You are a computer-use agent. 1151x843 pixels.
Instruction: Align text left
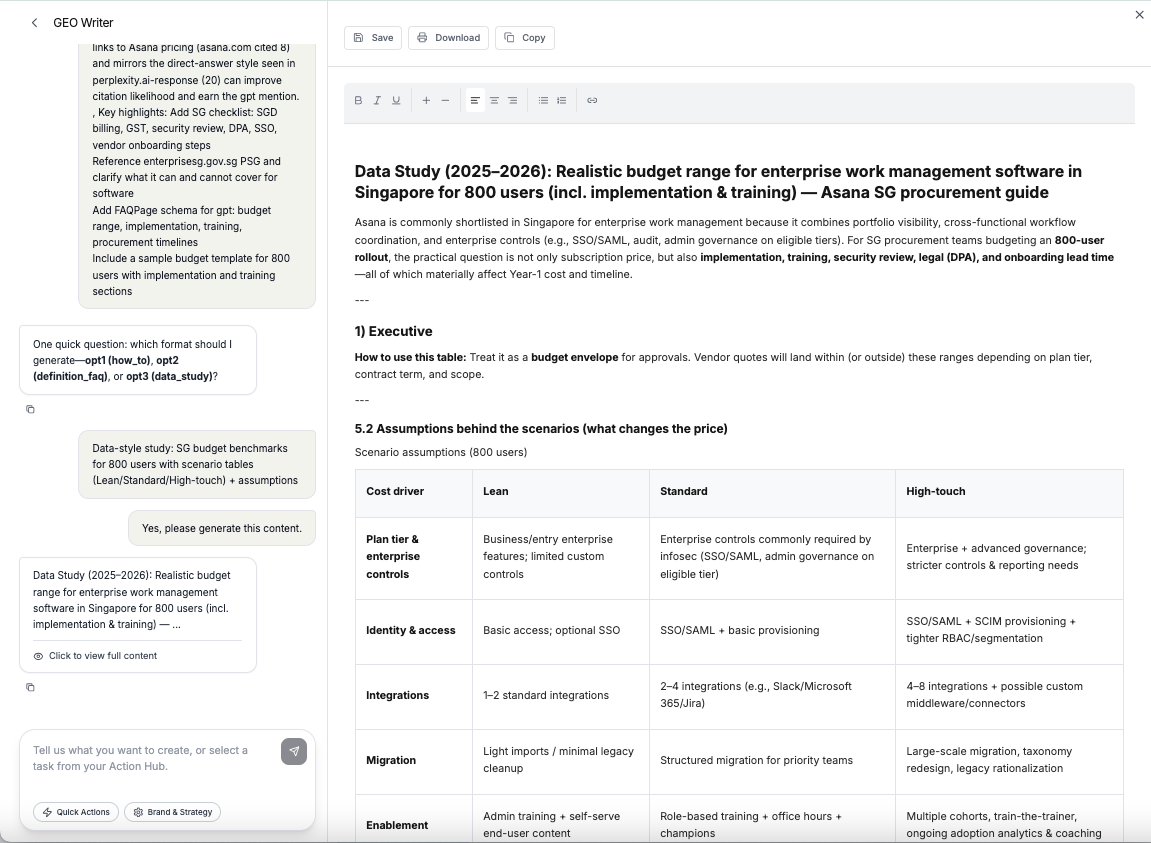pyautogui.click(x=475, y=101)
